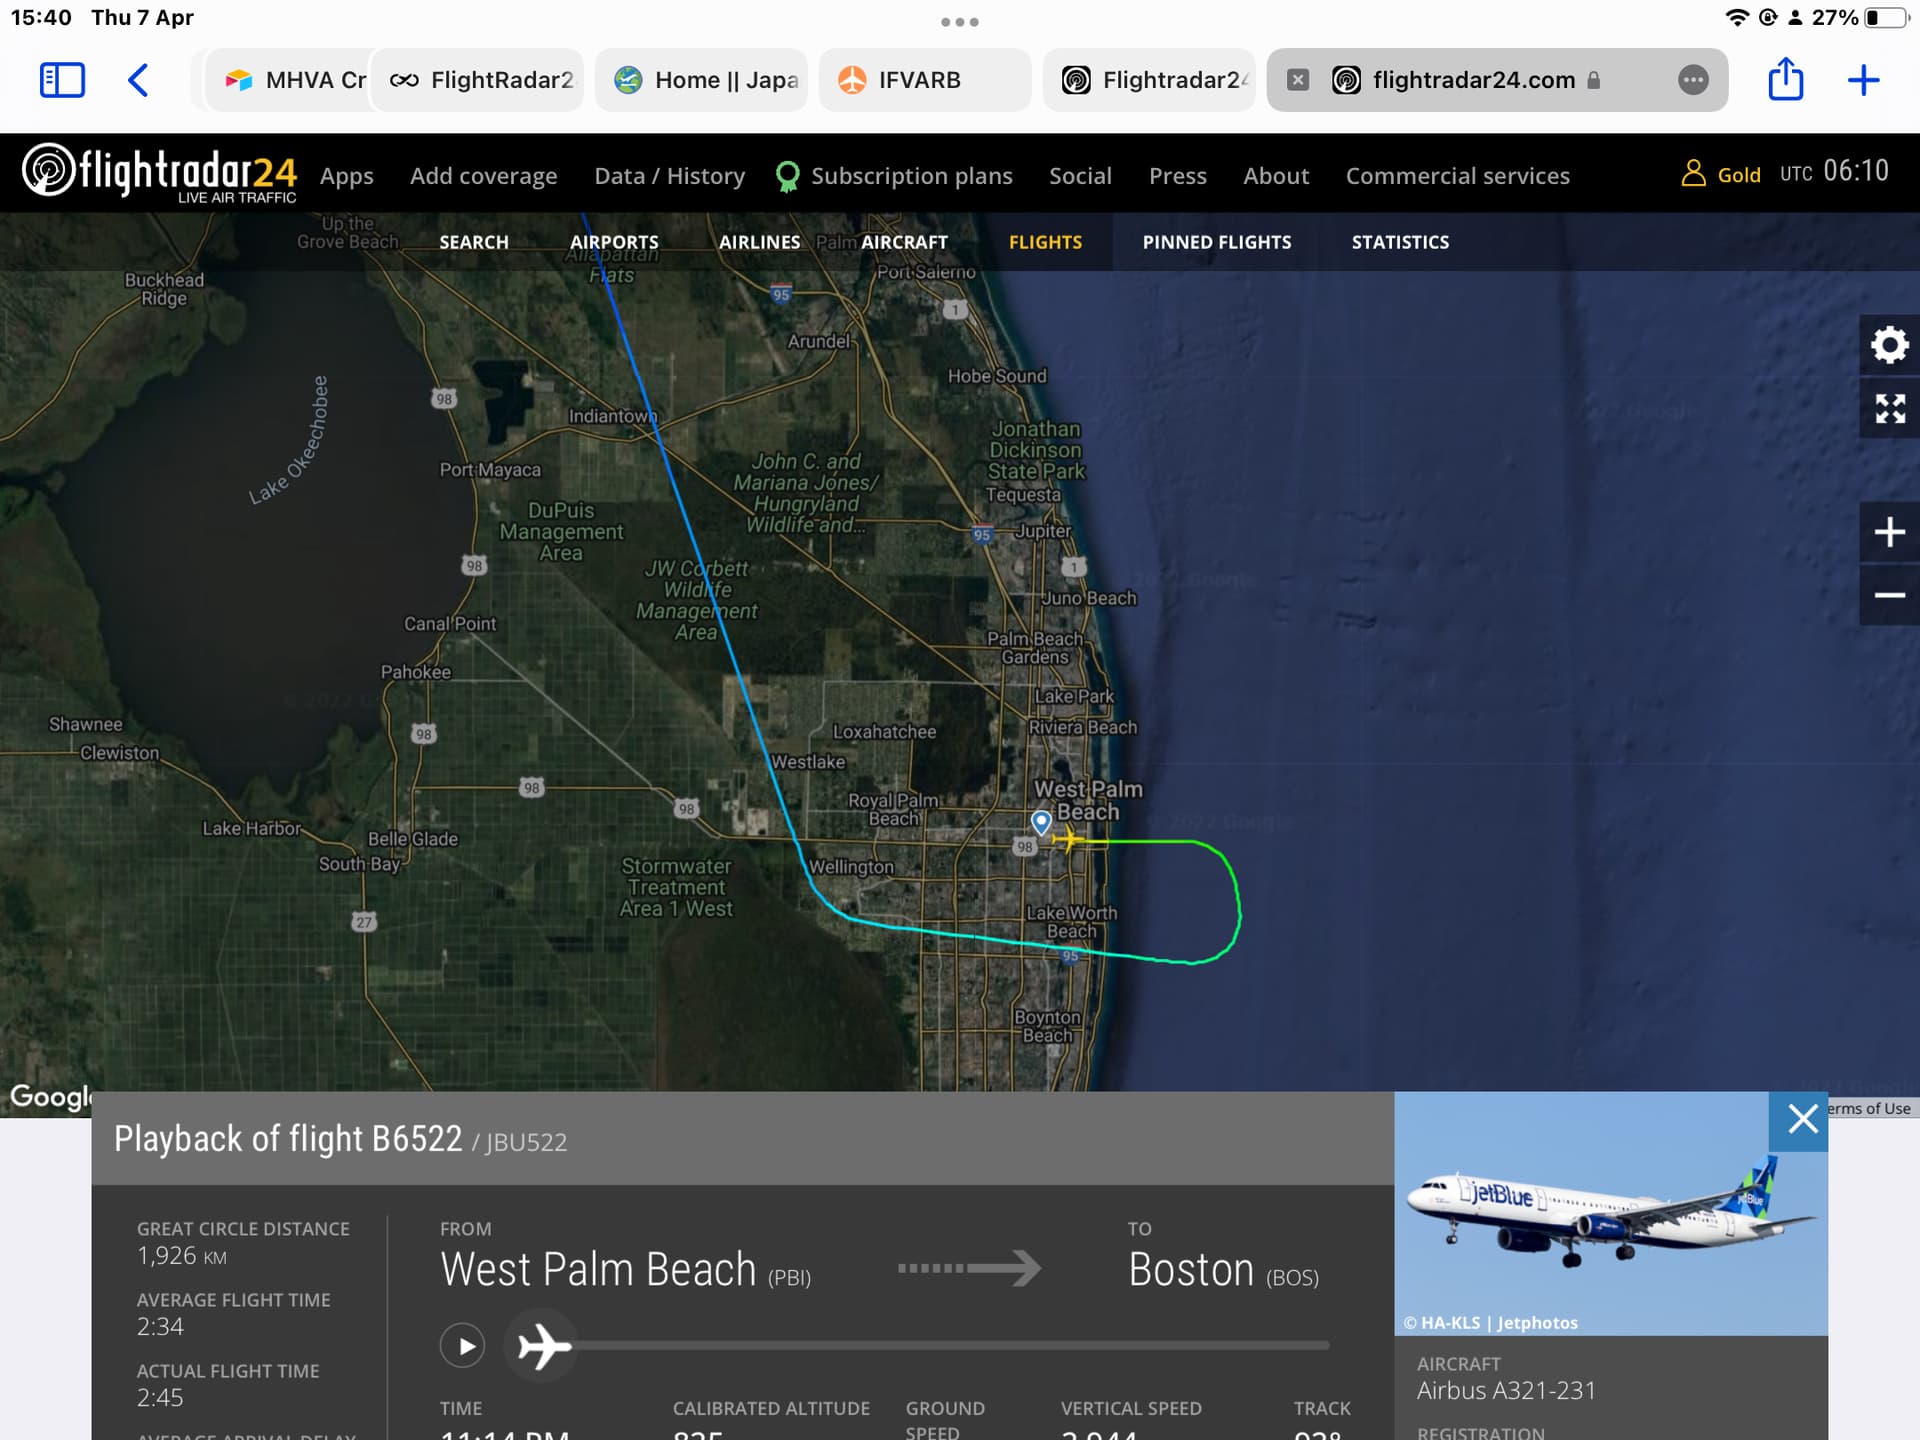The height and width of the screenshot is (1440, 1920).
Task: Open page options ellipsis in address bar
Action: 1692,80
